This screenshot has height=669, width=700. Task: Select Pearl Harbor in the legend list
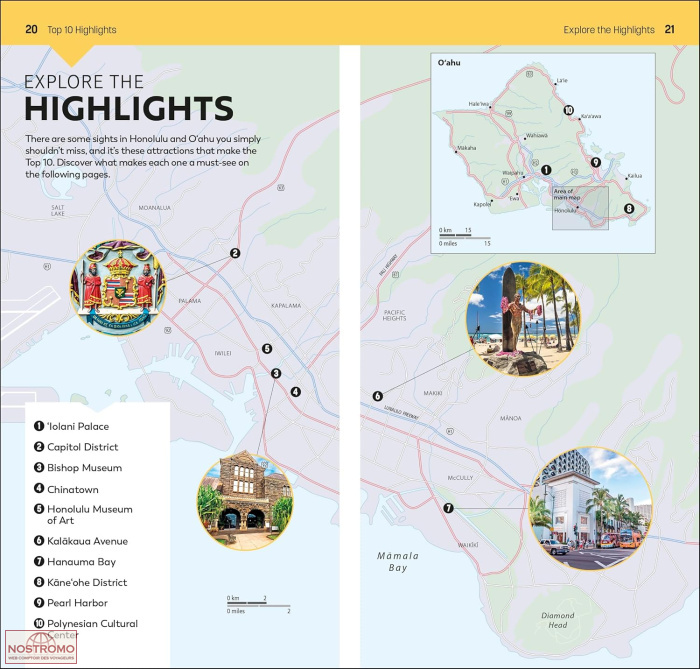point(77,603)
